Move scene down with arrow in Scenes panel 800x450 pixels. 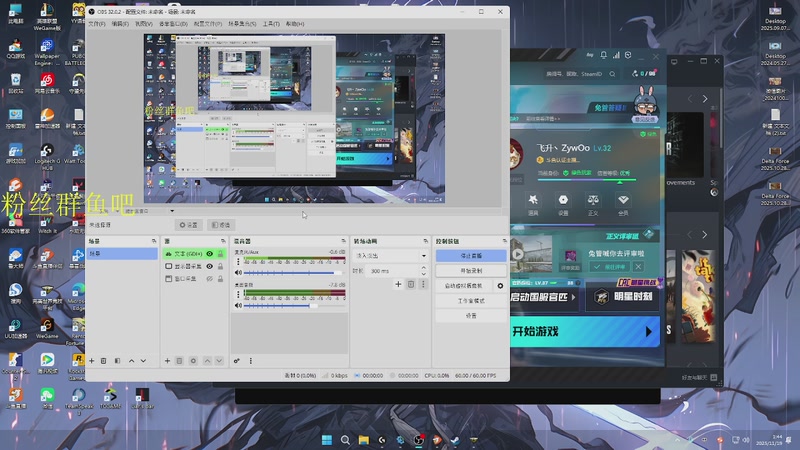coord(143,361)
